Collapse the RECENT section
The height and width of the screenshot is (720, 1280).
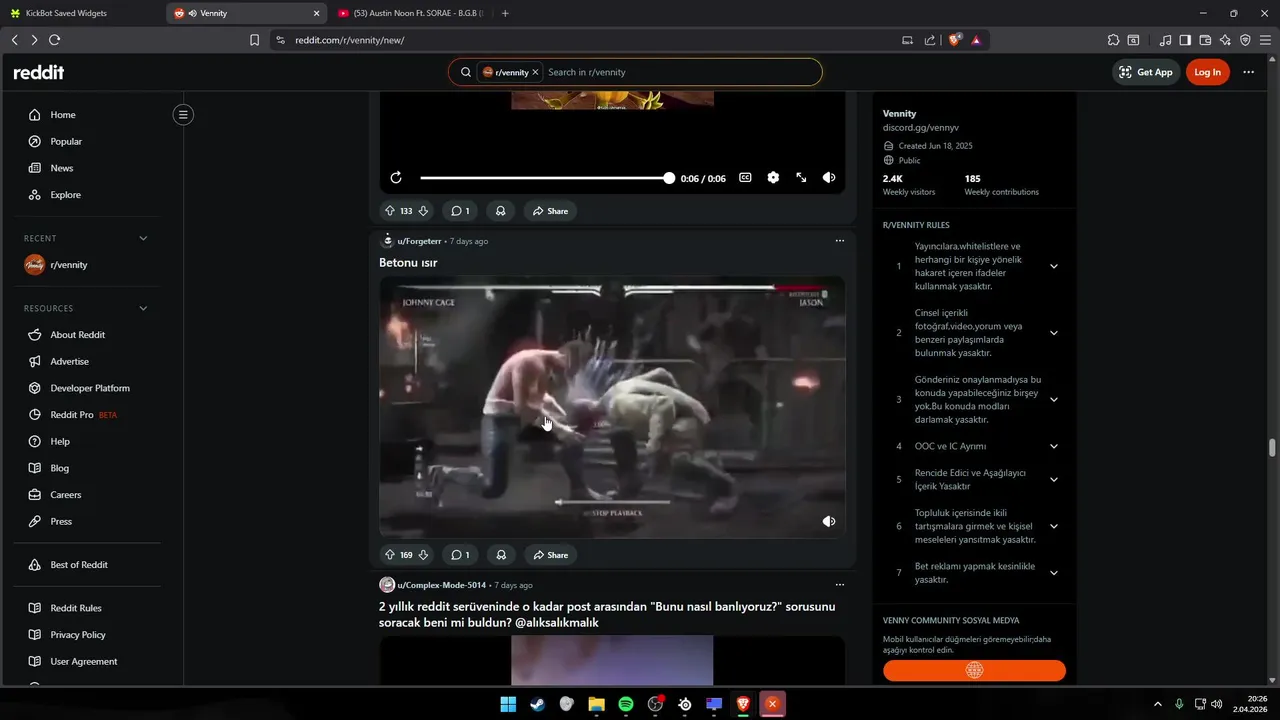coord(143,238)
